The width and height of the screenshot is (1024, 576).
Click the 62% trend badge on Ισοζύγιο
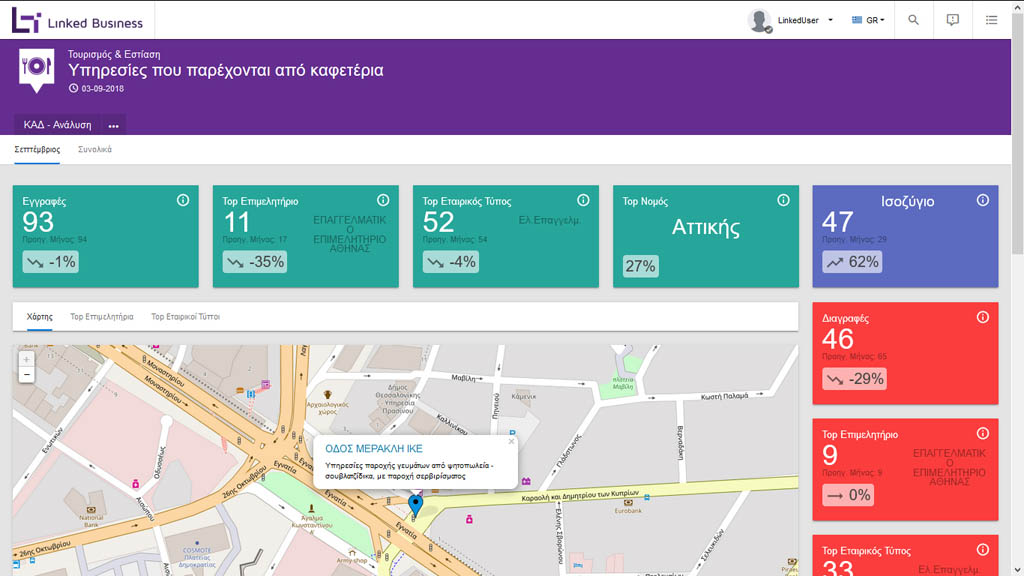tap(852, 262)
